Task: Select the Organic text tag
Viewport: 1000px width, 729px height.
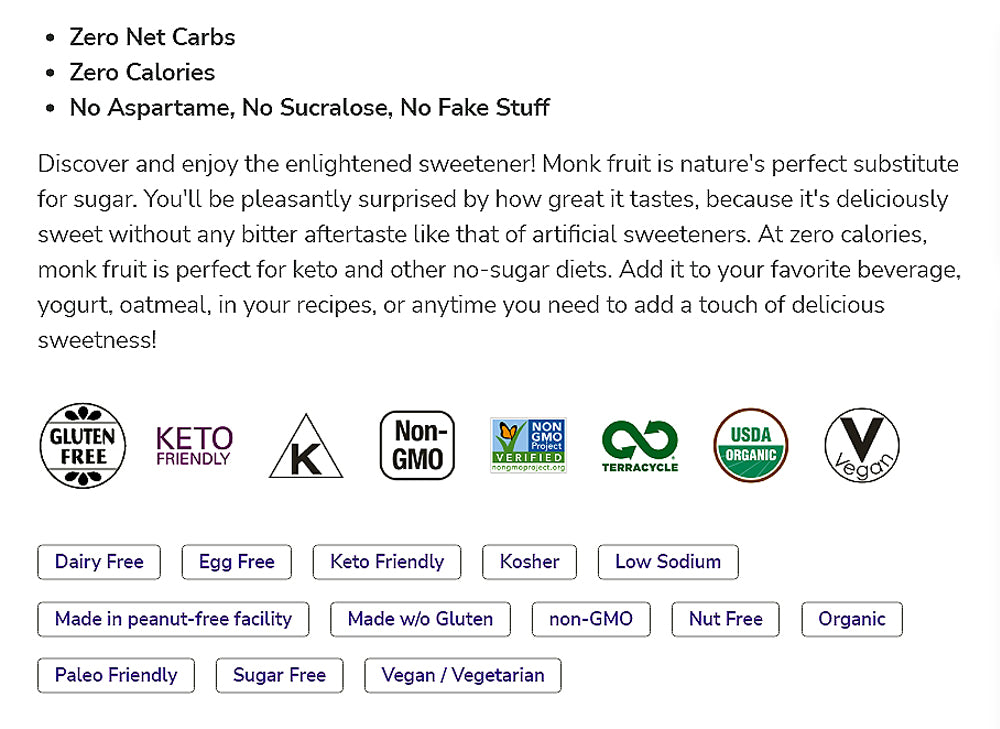Action: coord(852,619)
